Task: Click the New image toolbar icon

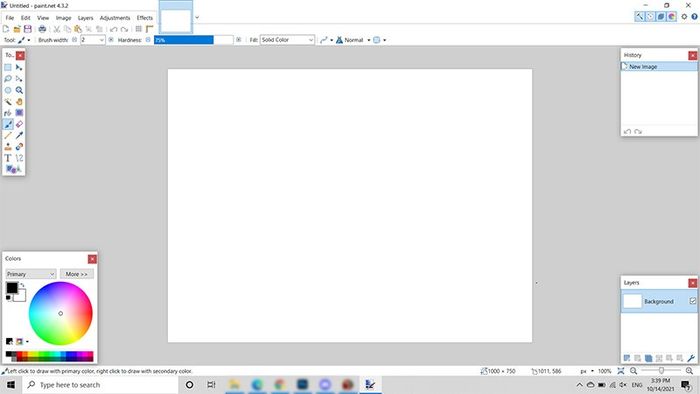Action: click(6, 29)
